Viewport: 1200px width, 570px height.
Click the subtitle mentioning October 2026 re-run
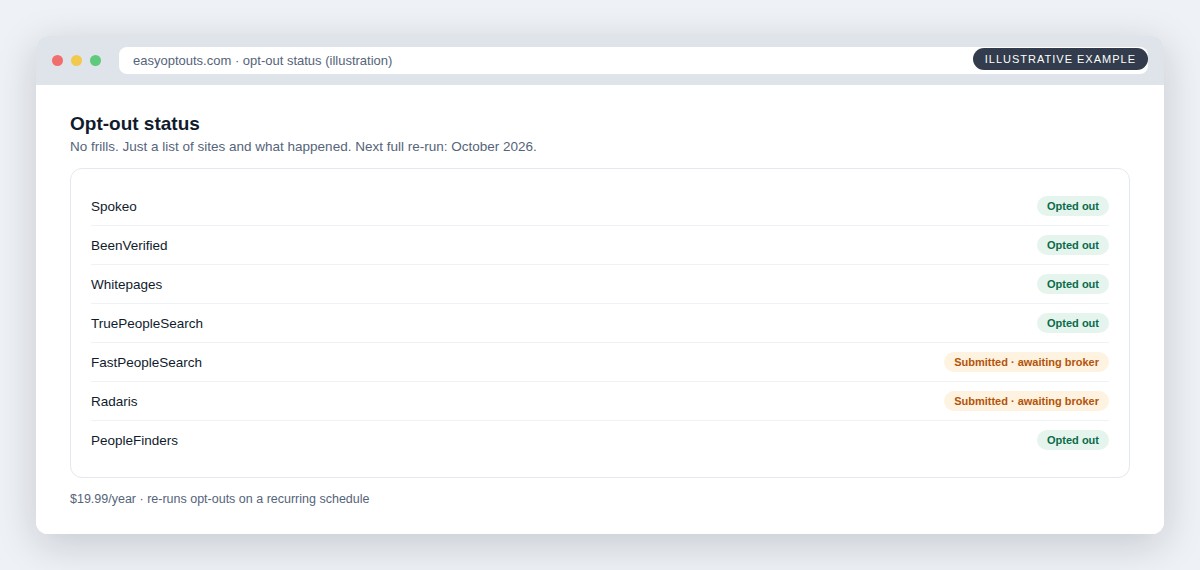click(303, 147)
